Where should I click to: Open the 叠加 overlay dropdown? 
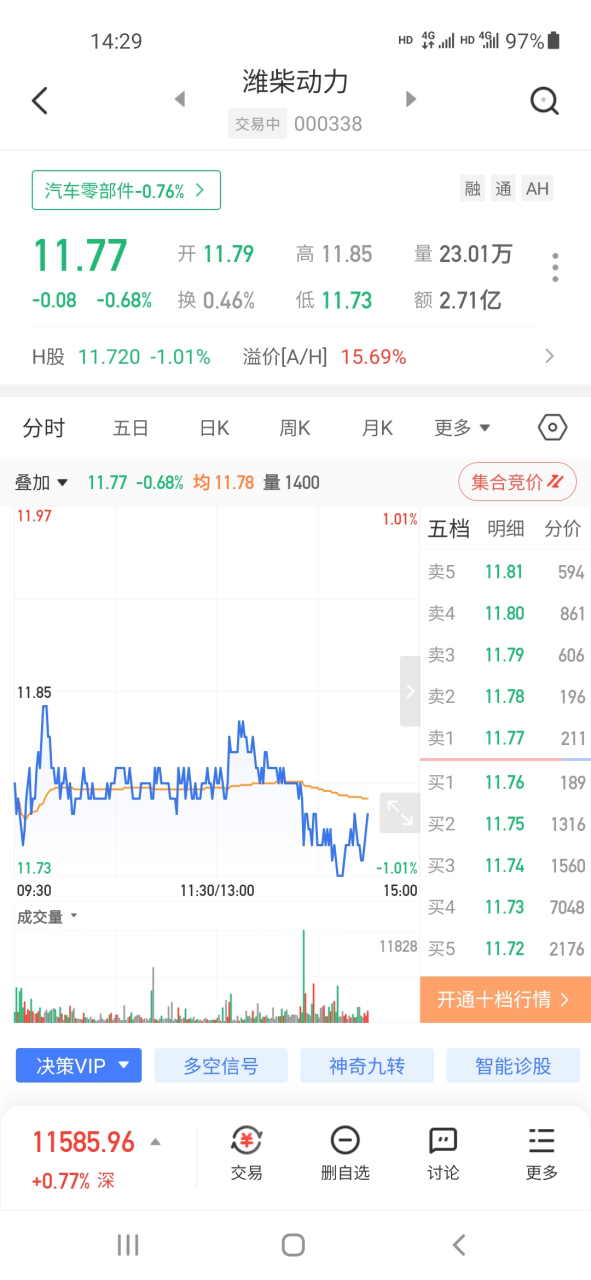pyautogui.click(x=42, y=482)
